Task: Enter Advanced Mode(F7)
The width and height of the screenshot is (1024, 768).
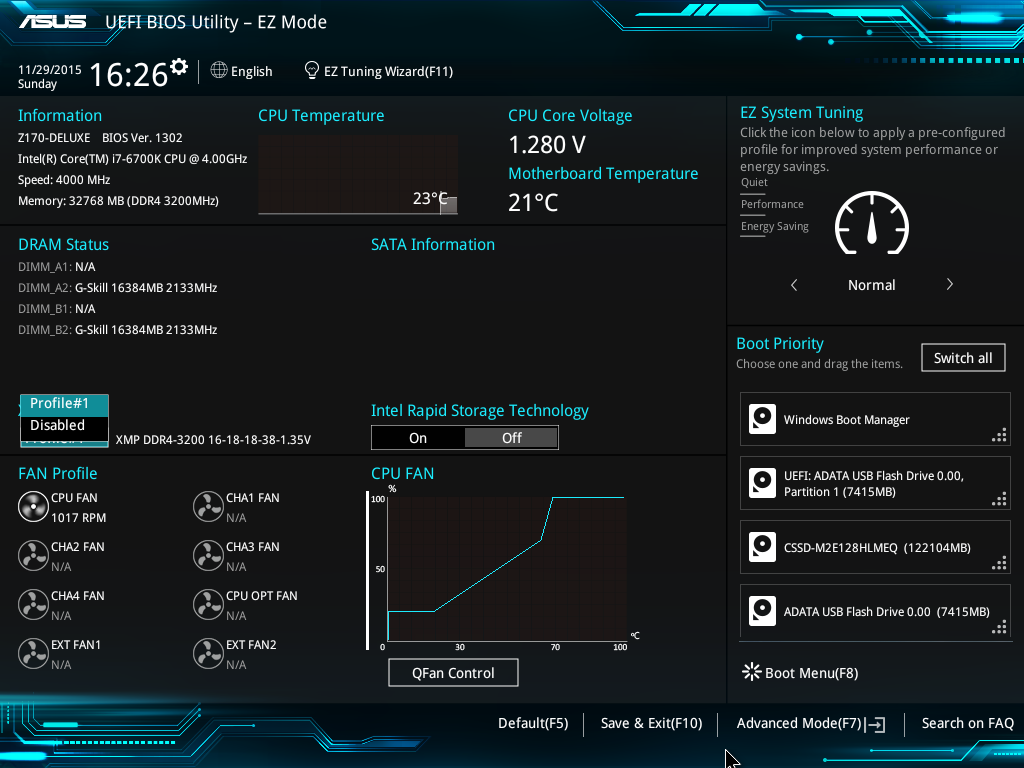Action: (x=811, y=724)
